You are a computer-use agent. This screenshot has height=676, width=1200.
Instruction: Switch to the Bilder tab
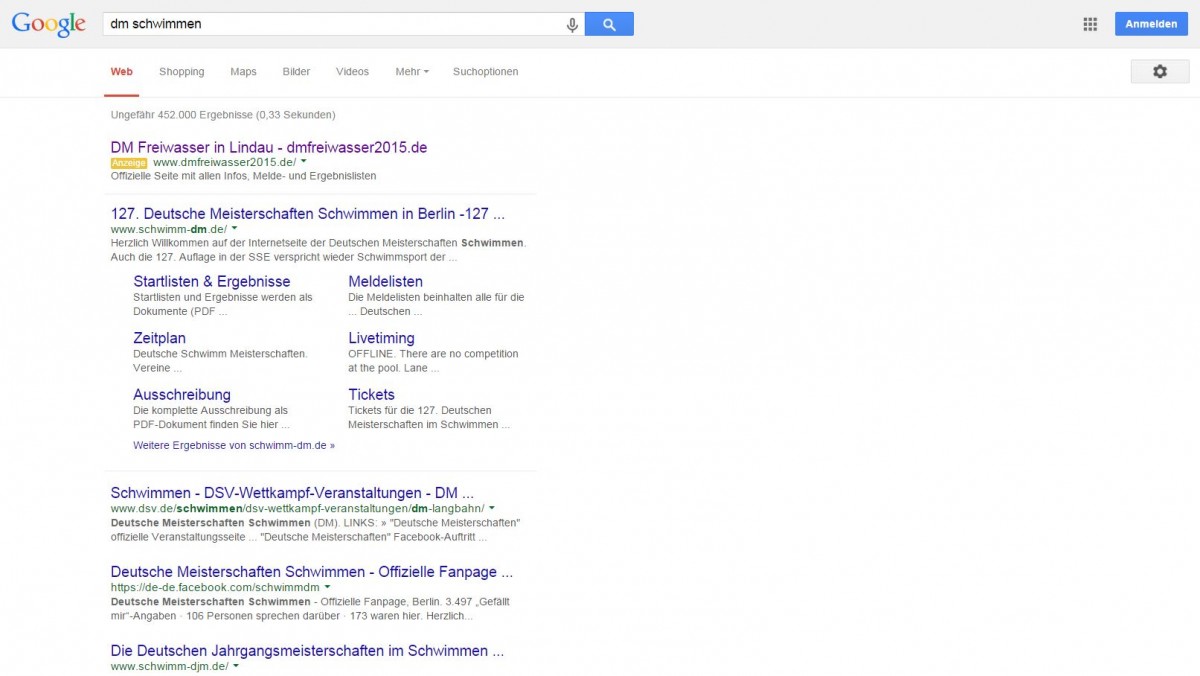pos(296,72)
